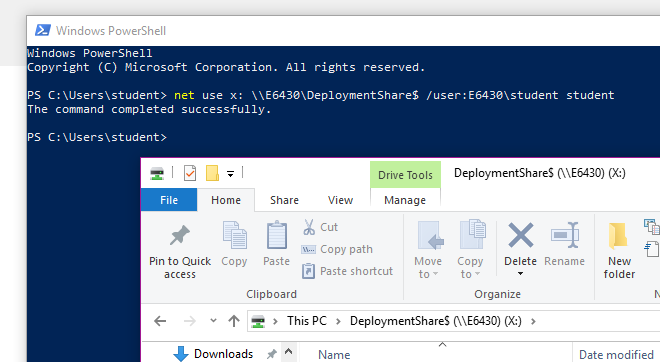Click the 'The command completed successfully.' output text
The width and height of the screenshot is (660, 362).
149,109
